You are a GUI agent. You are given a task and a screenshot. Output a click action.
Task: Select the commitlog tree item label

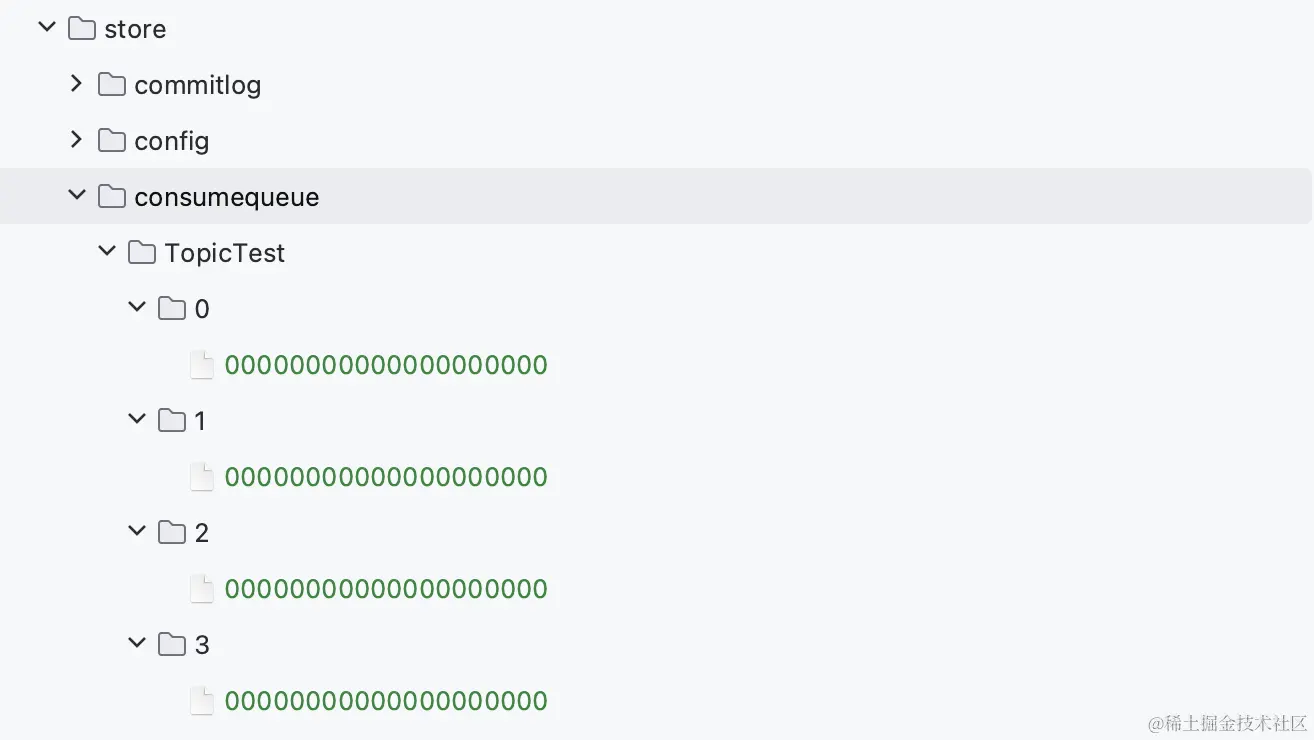(x=197, y=85)
